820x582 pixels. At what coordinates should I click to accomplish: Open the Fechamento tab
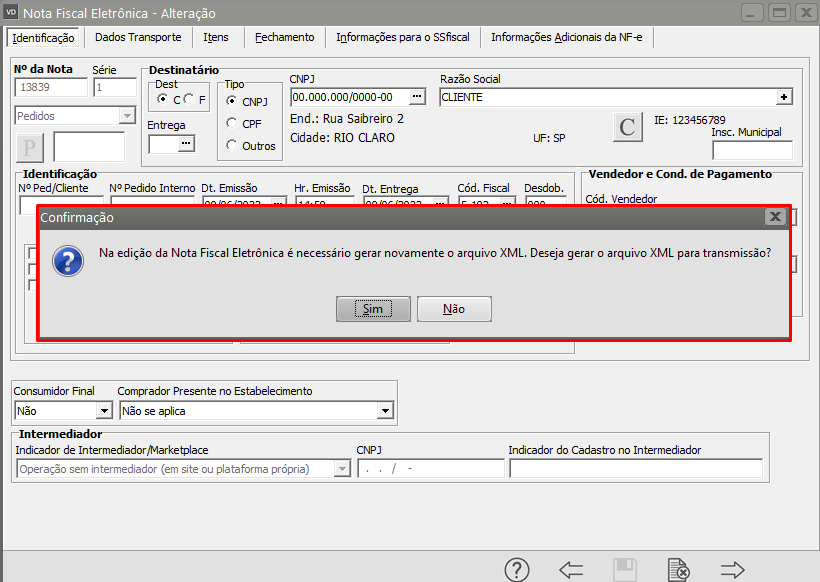click(284, 37)
